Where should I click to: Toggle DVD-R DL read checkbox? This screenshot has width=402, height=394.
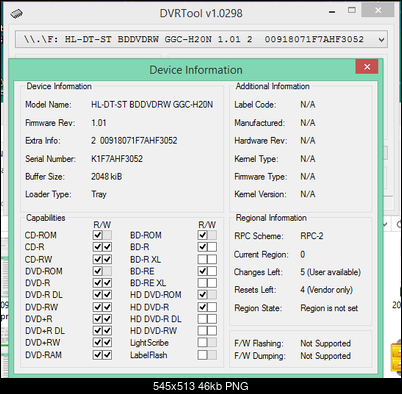(x=98, y=295)
